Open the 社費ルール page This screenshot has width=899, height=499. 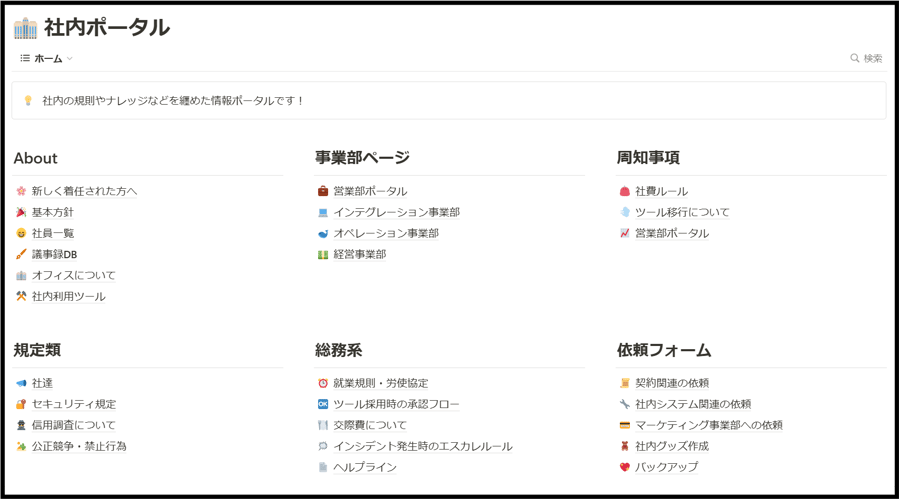tap(662, 191)
